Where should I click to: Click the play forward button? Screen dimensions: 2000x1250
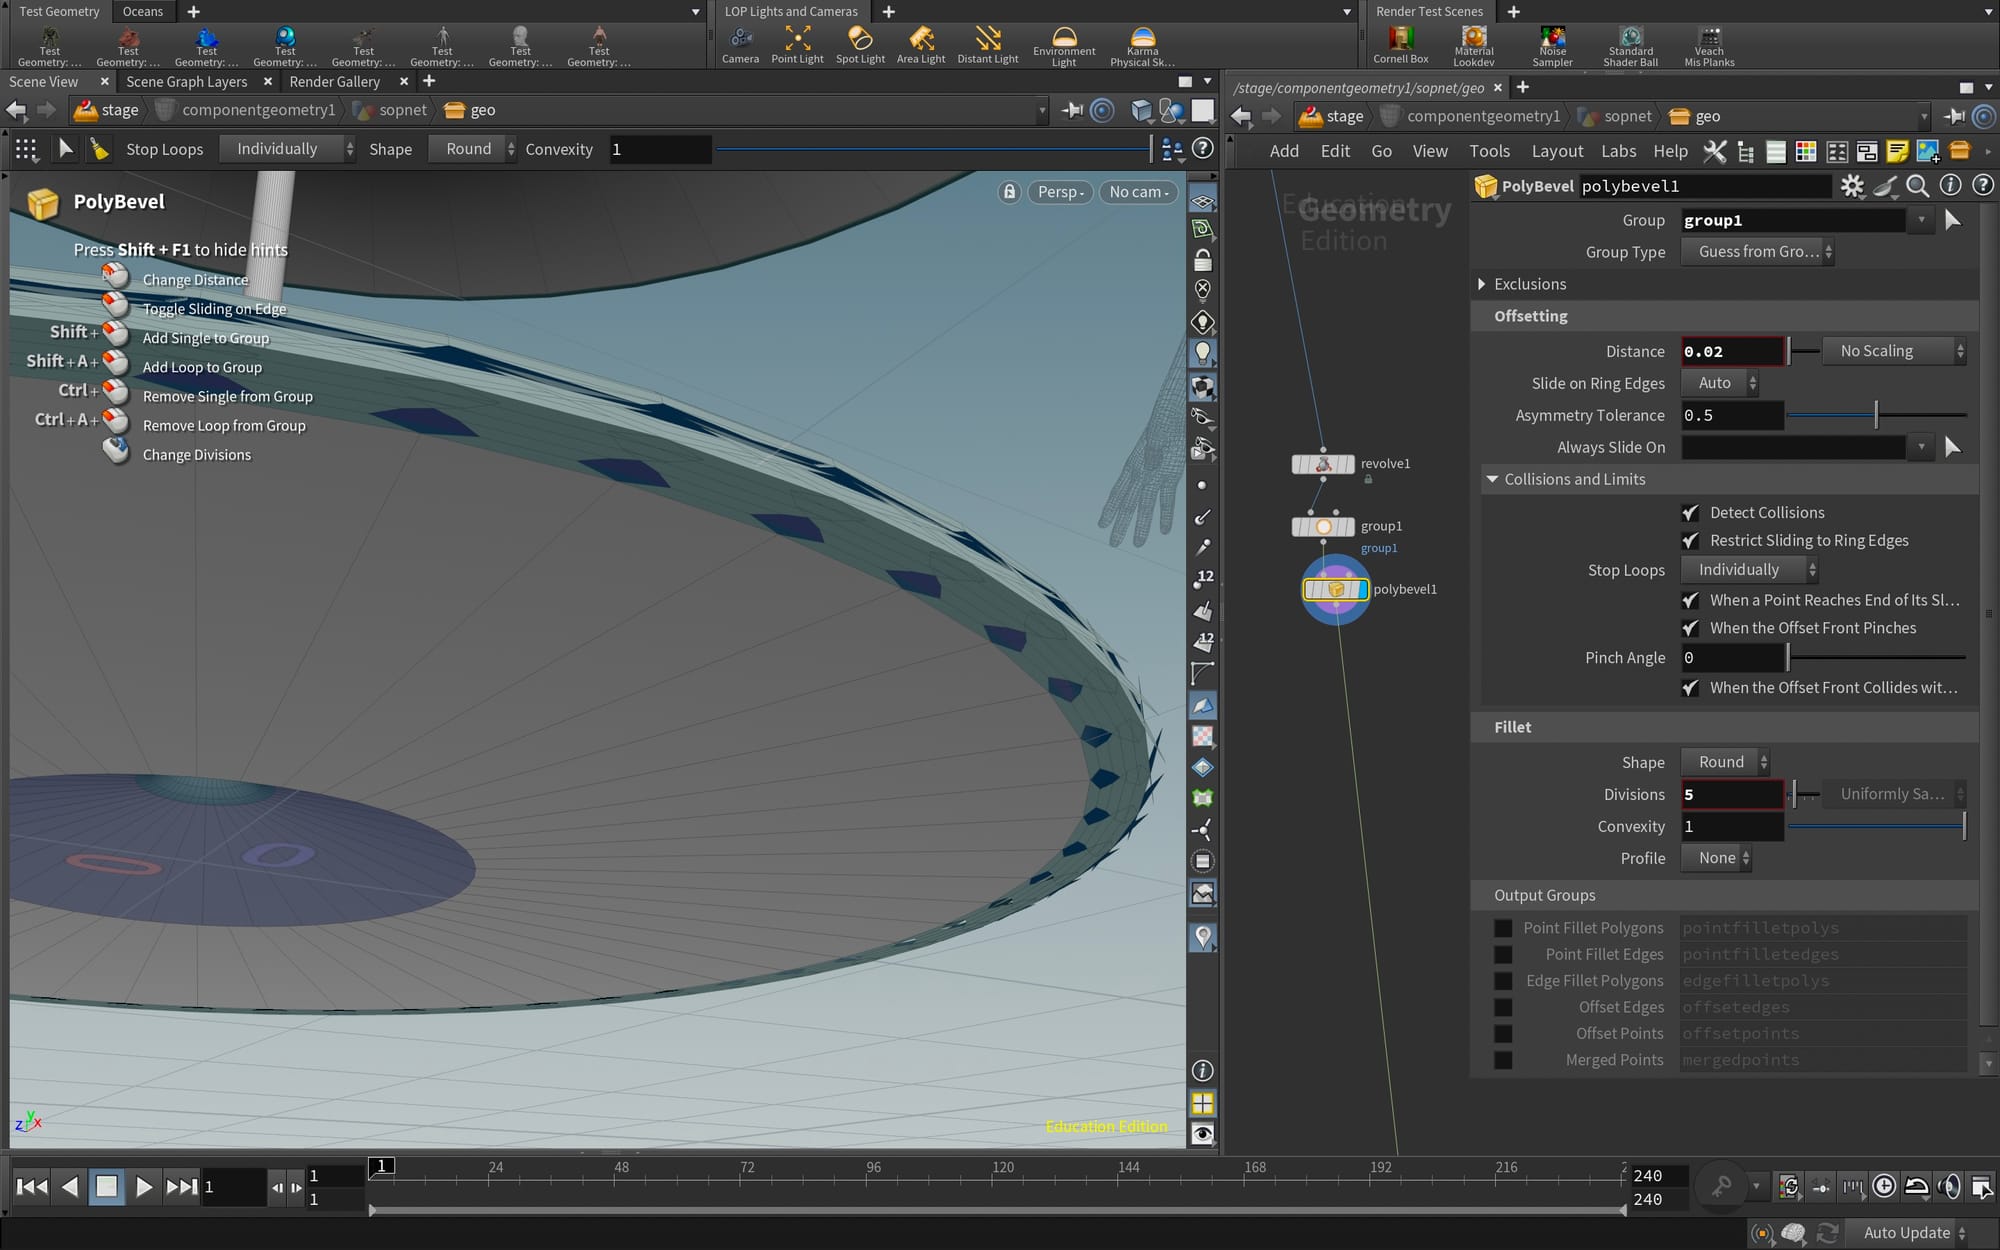point(143,1187)
